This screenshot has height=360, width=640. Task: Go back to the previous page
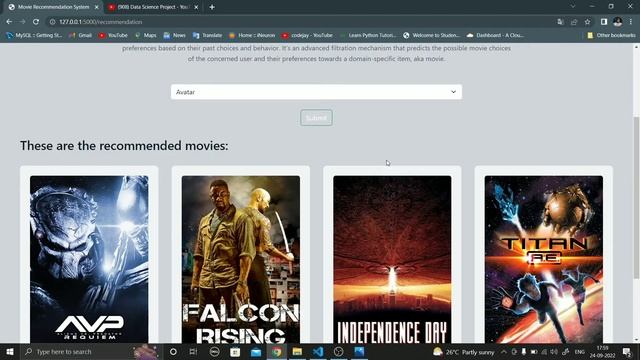click(9, 22)
